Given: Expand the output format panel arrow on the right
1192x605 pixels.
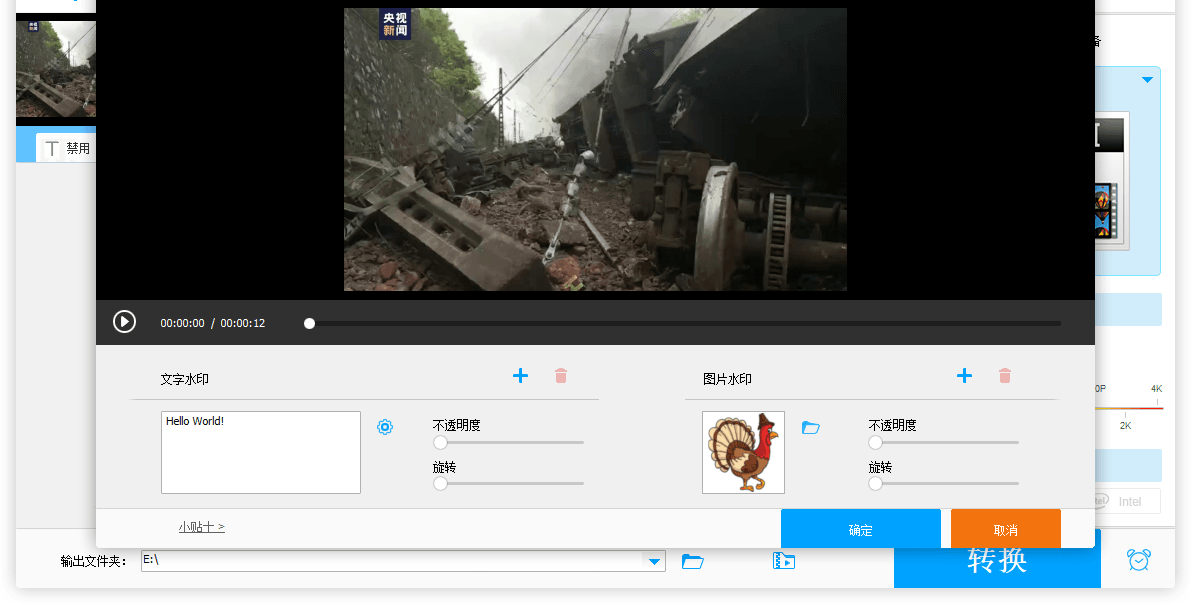Looking at the screenshot, I should point(1148,80).
